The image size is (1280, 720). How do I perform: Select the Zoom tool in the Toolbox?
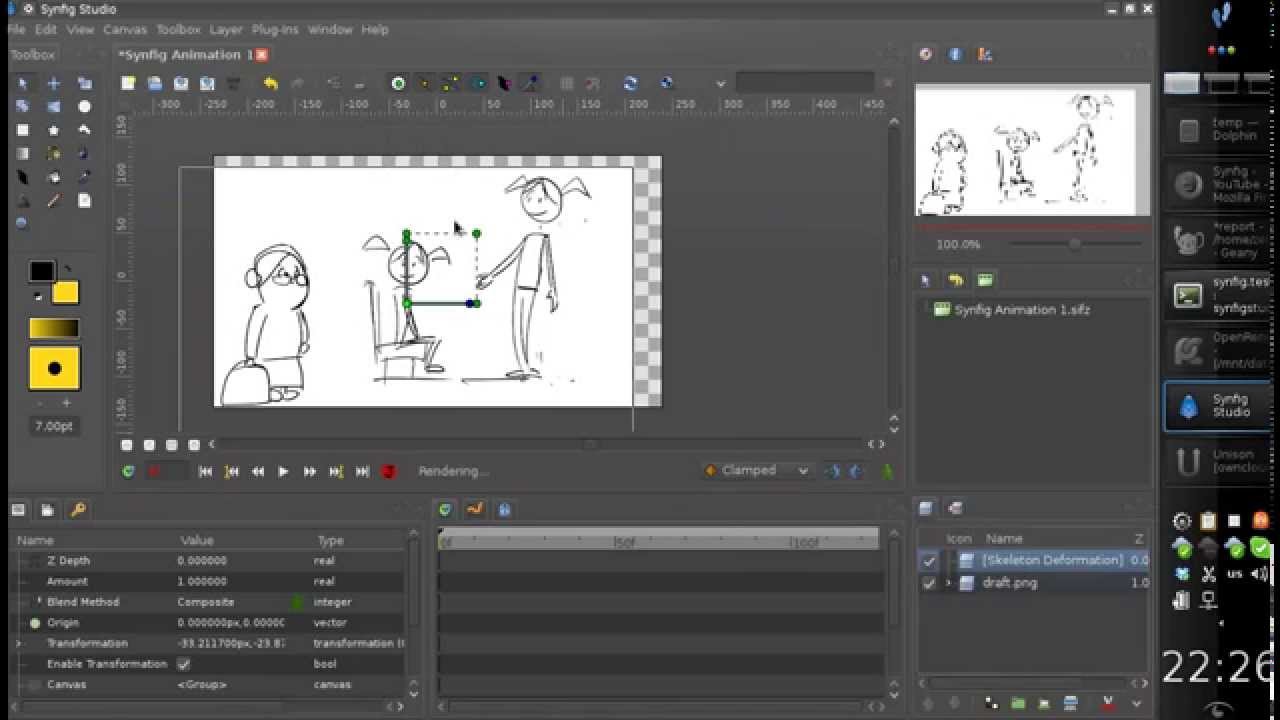pos(22,224)
